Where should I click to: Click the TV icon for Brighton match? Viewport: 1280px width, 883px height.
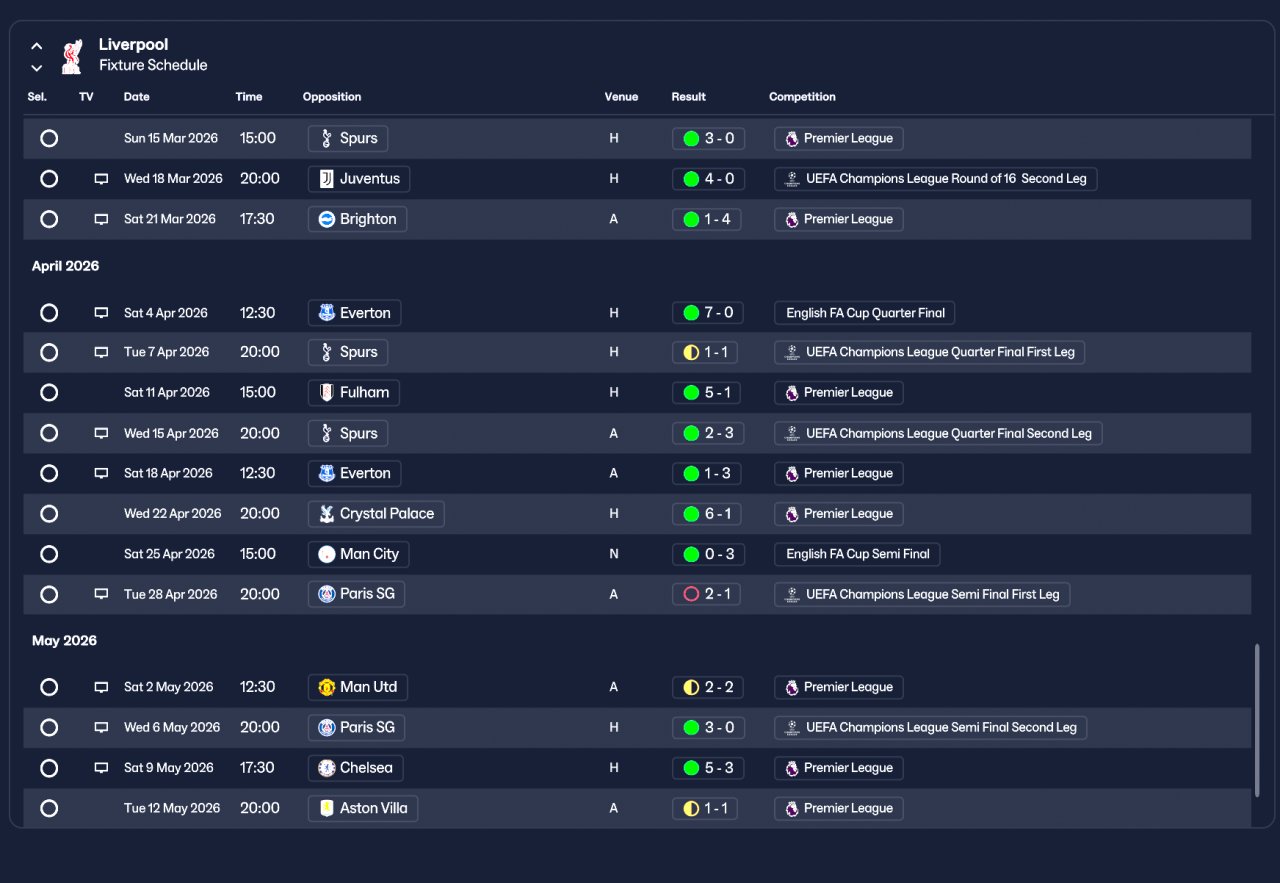(101, 219)
